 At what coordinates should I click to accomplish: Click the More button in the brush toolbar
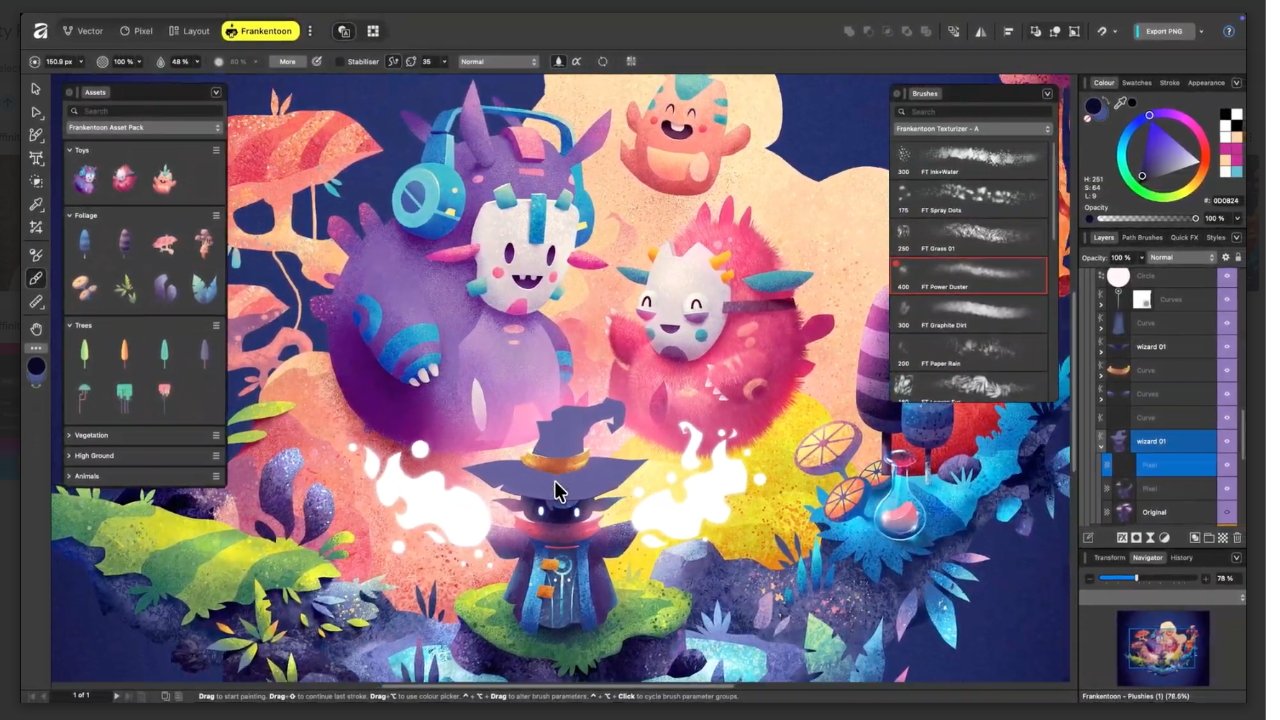287,61
